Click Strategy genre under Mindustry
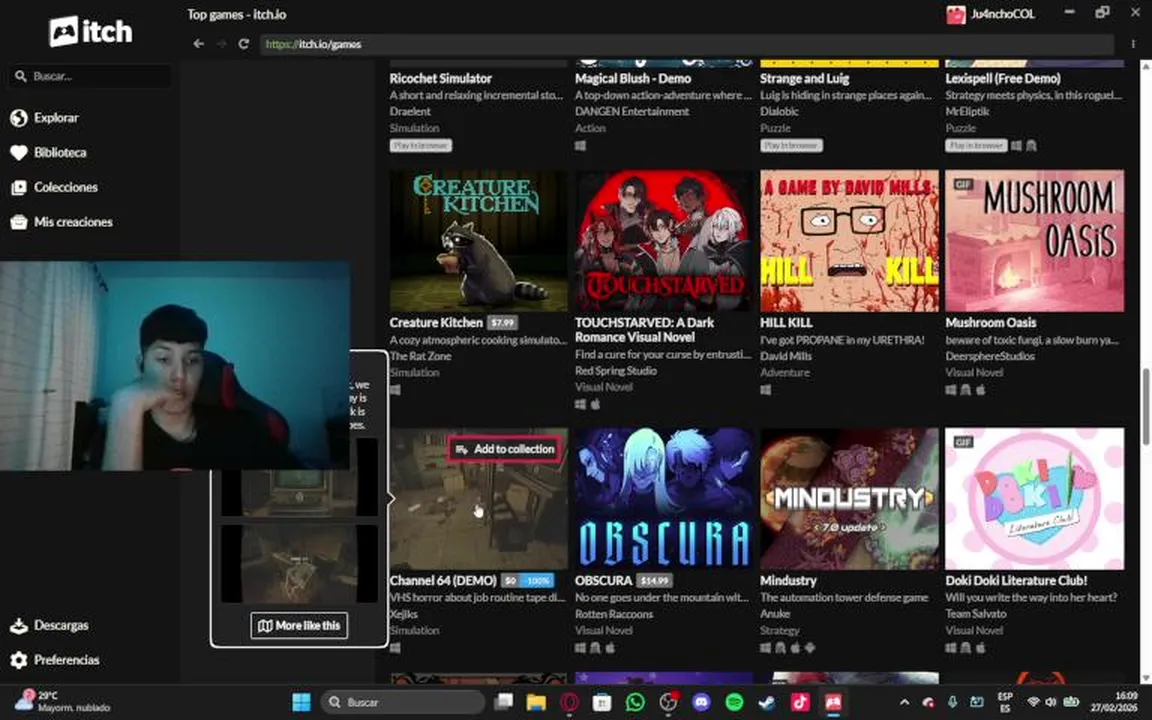 (780, 630)
